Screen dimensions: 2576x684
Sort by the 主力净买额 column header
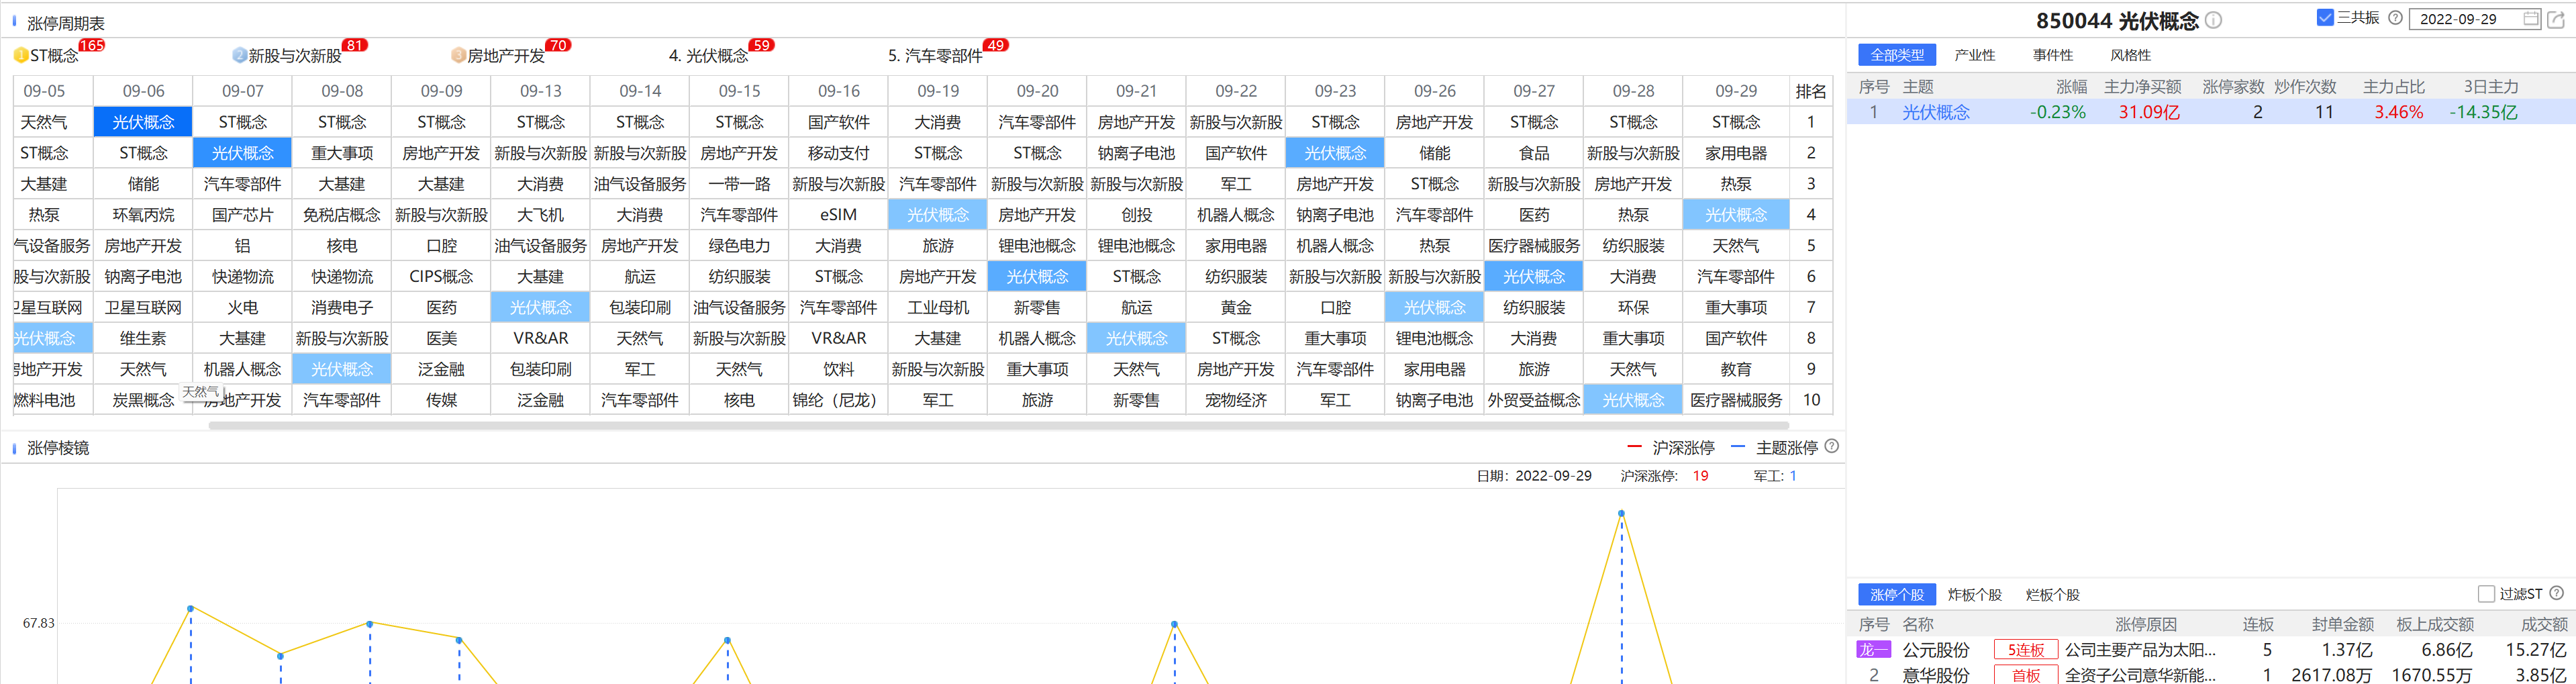(x=2142, y=87)
